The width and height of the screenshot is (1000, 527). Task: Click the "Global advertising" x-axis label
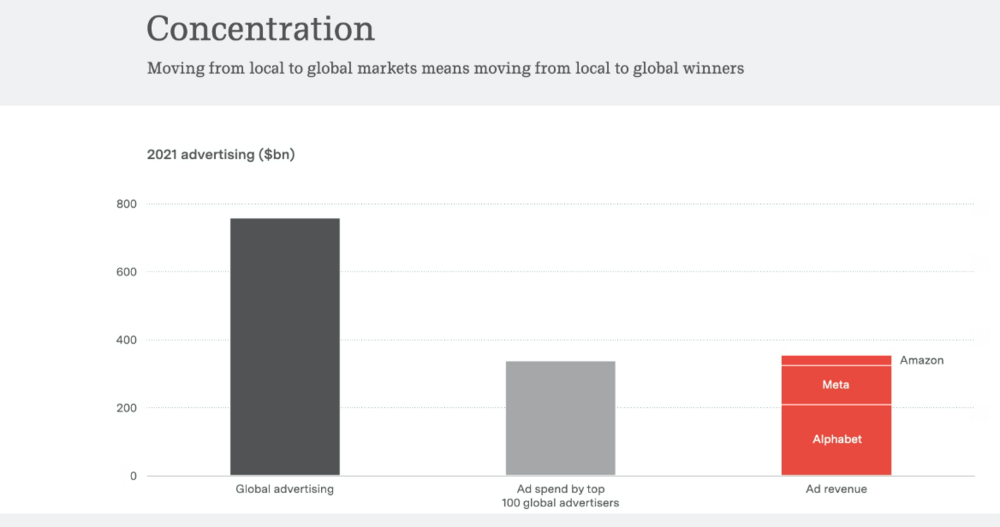click(x=285, y=489)
